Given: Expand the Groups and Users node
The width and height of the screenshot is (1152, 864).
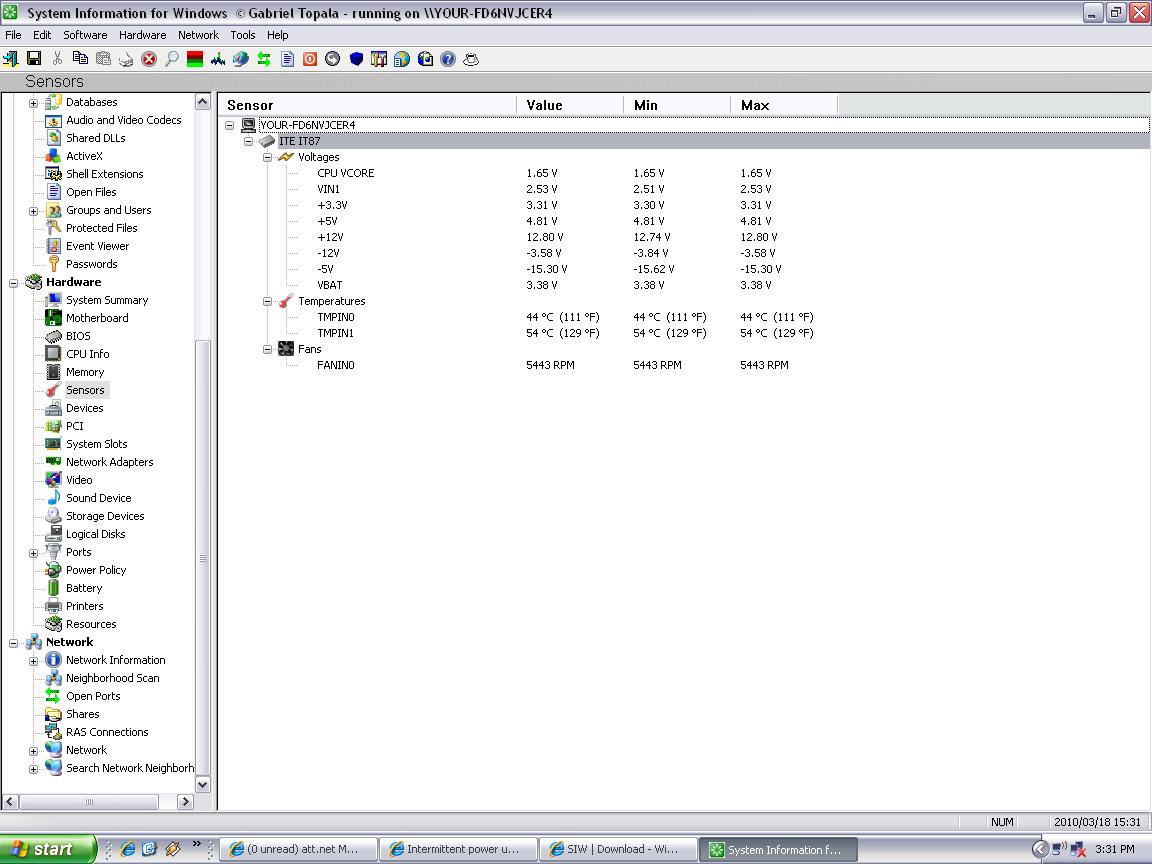Looking at the screenshot, I should 33,211.
